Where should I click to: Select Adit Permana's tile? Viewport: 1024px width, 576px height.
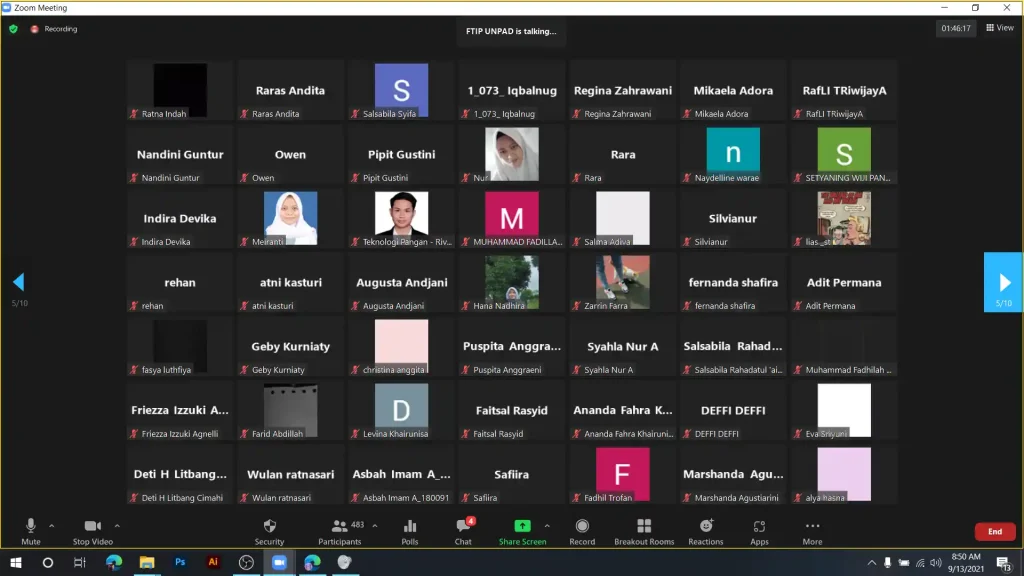(x=844, y=282)
